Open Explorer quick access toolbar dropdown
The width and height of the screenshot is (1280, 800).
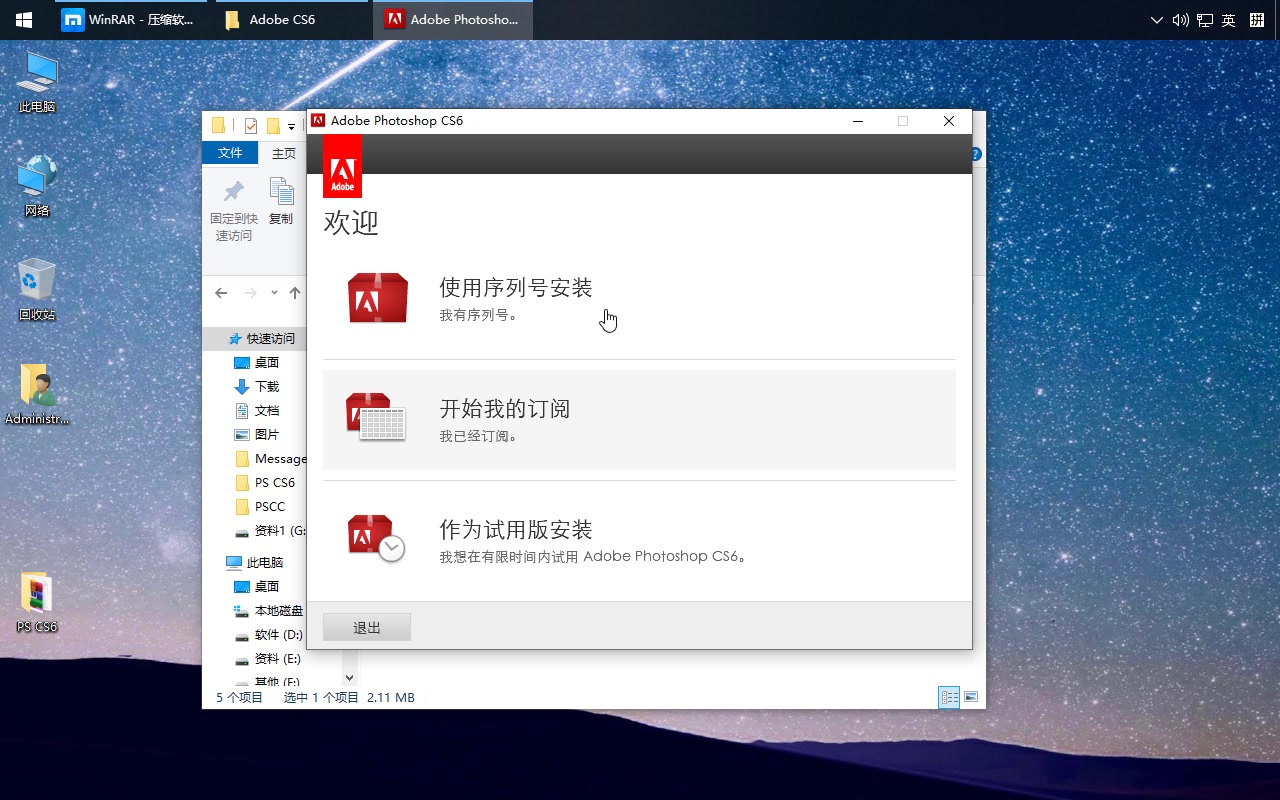[x=291, y=126]
